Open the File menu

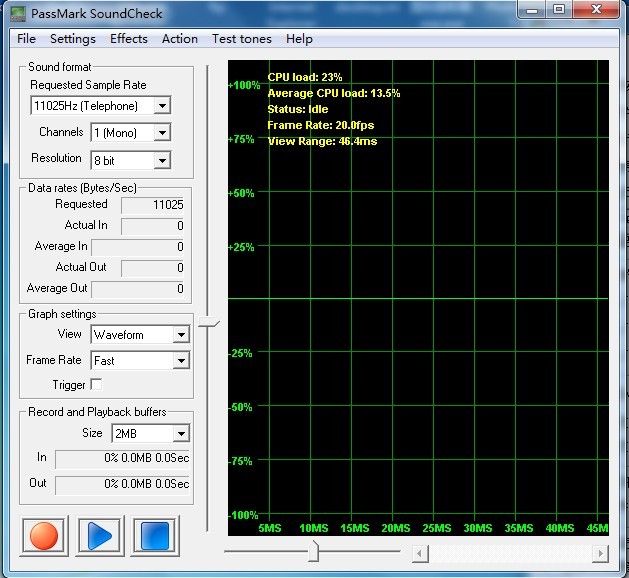click(27, 39)
